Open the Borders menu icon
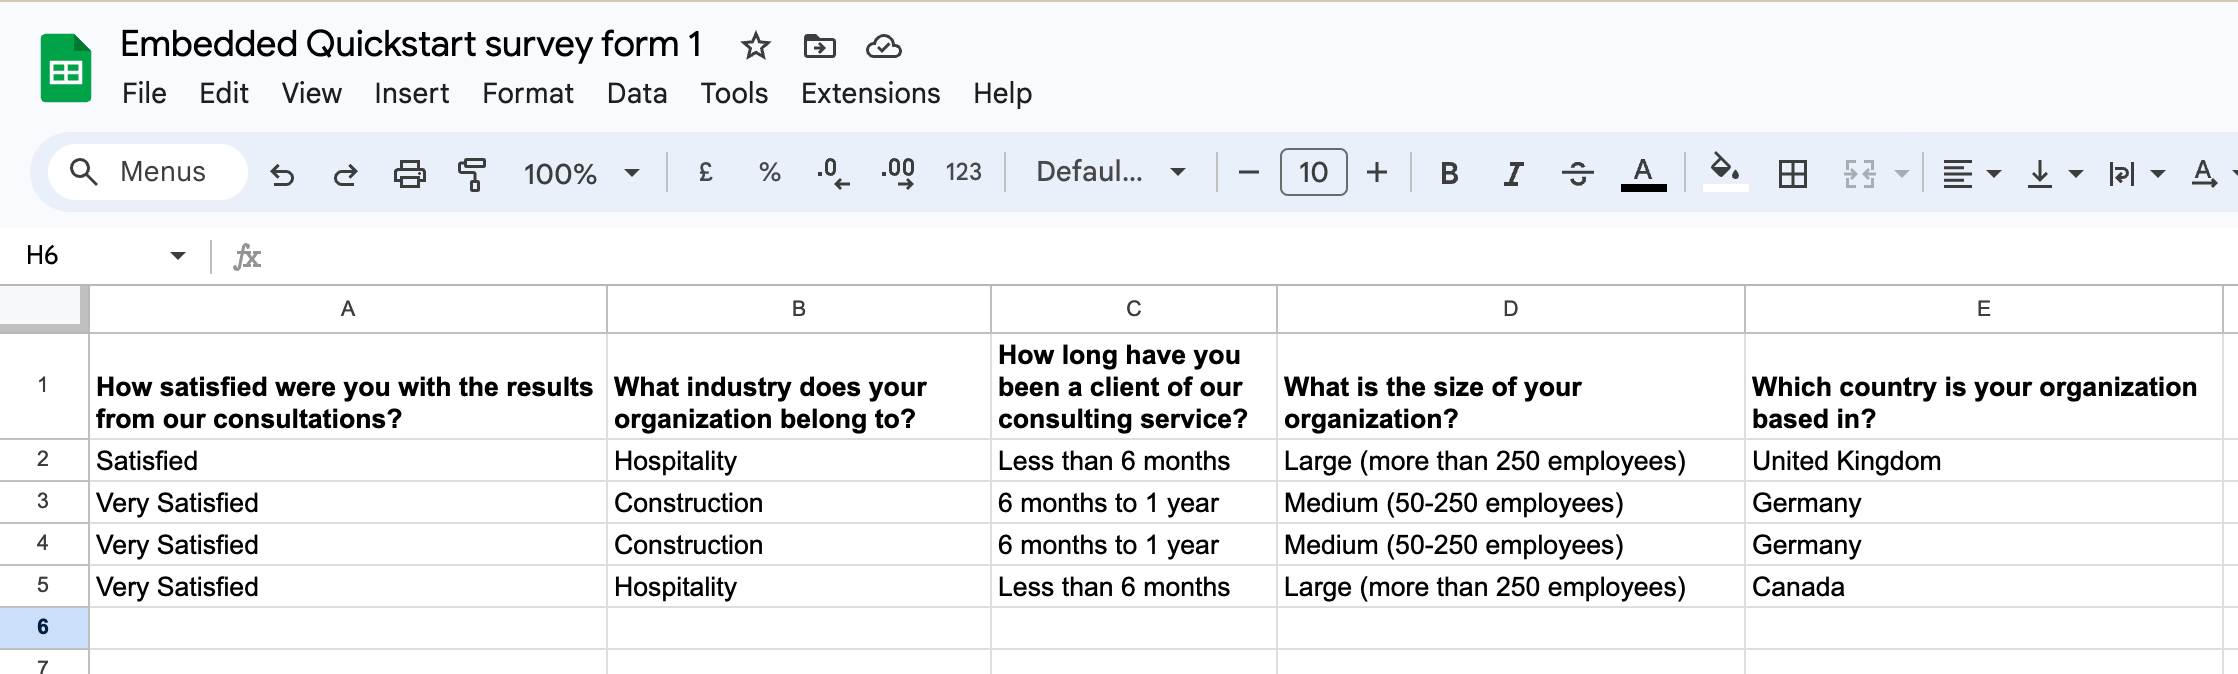This screenshot has width=2238, height=674. pos(1792,172)
